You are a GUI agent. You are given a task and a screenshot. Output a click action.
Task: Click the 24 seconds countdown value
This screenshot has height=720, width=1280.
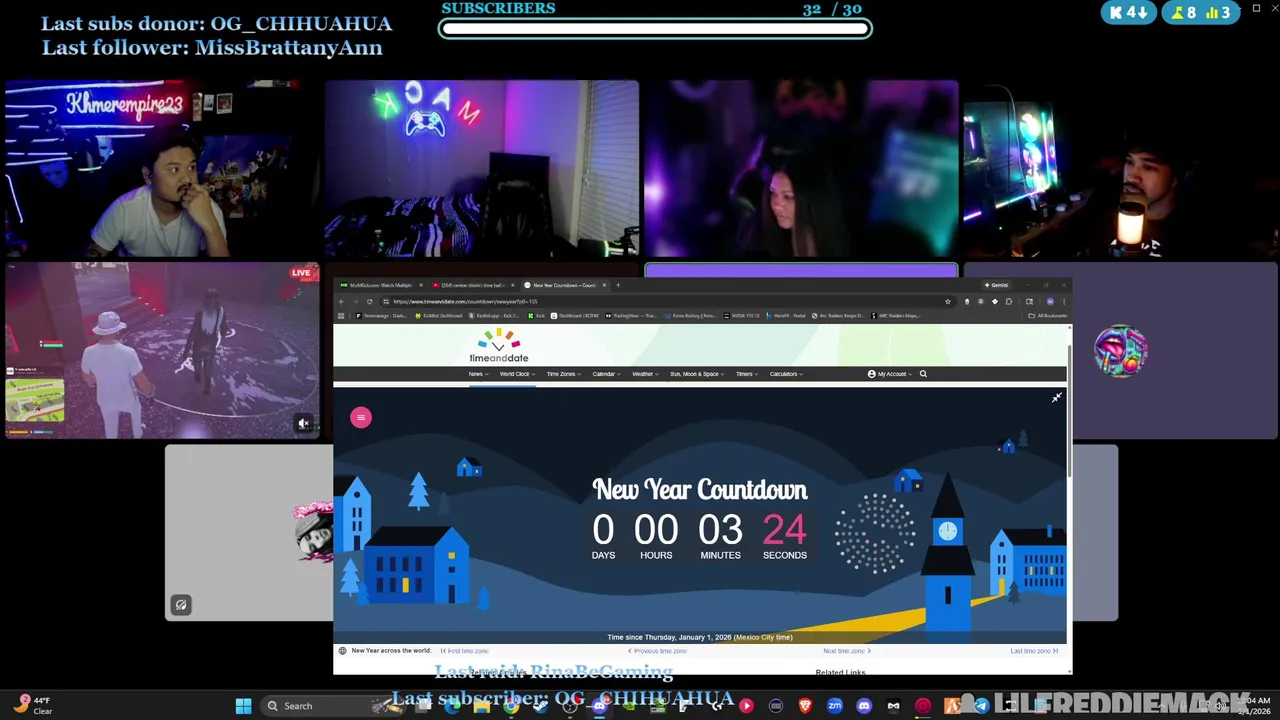point(784,530)
